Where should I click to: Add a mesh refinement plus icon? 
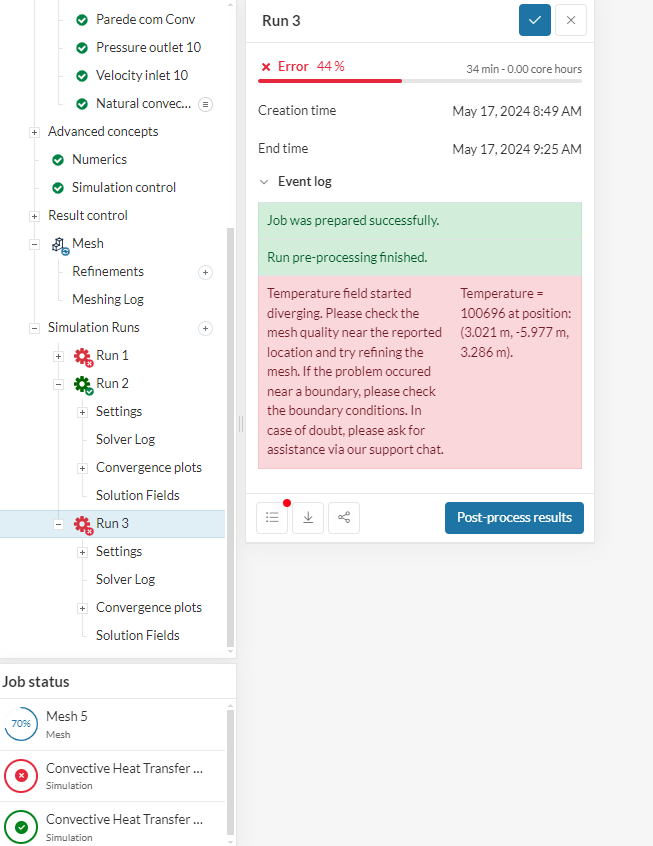[x=206, y=272]
